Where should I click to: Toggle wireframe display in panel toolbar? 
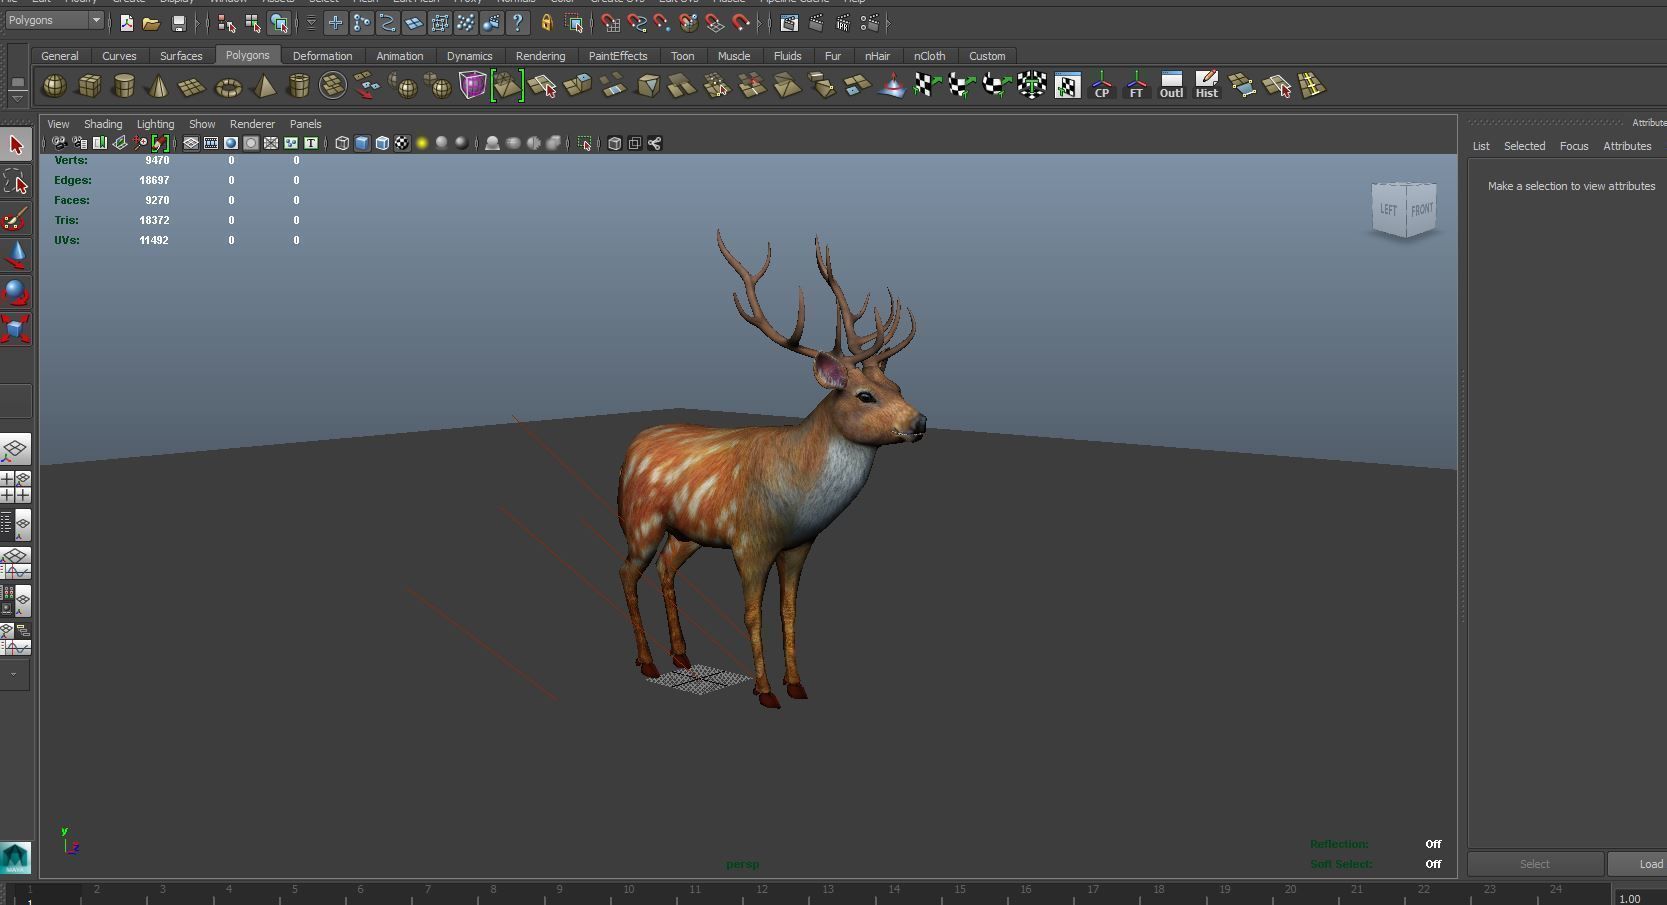342,143
